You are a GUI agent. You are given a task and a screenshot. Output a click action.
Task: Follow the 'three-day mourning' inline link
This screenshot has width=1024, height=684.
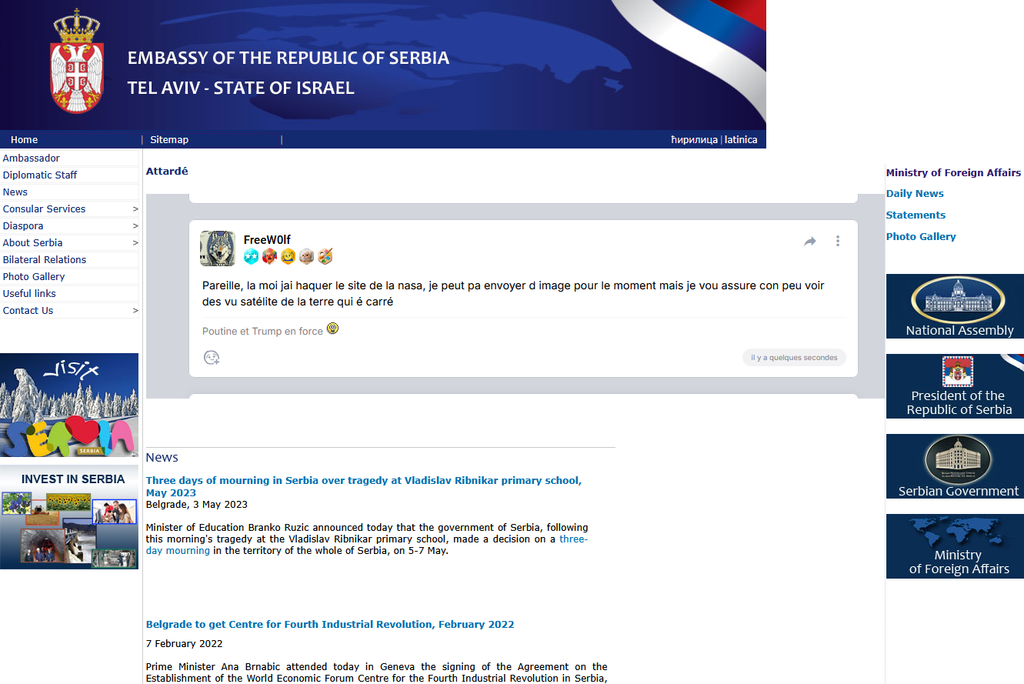(x=366, y=545)
